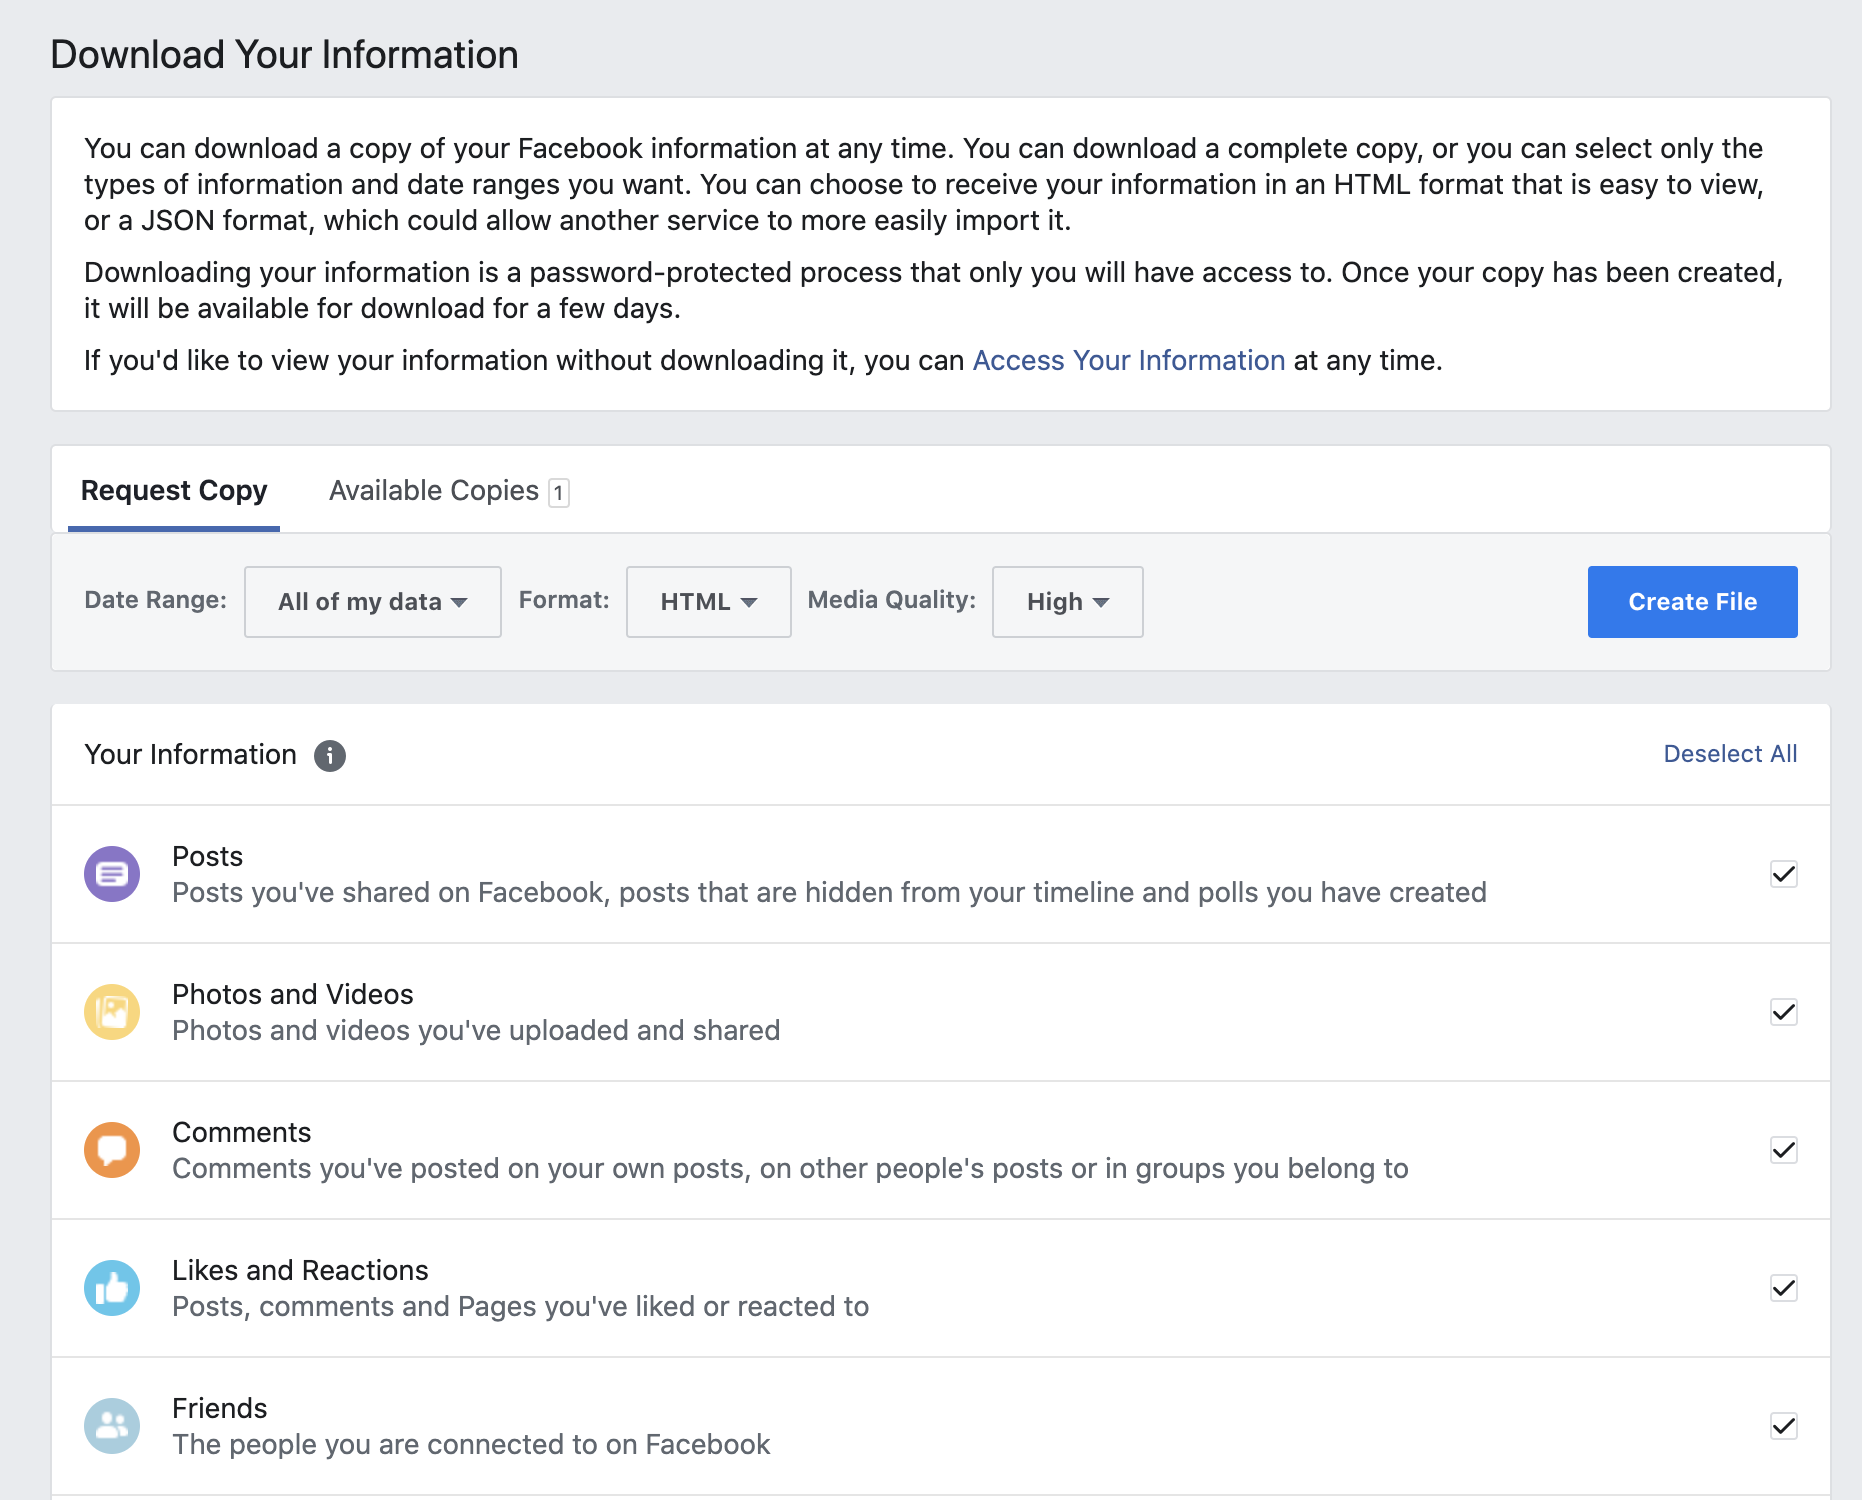Click the Available Copies count badge
The image size is (1862, 1500).
559,493
